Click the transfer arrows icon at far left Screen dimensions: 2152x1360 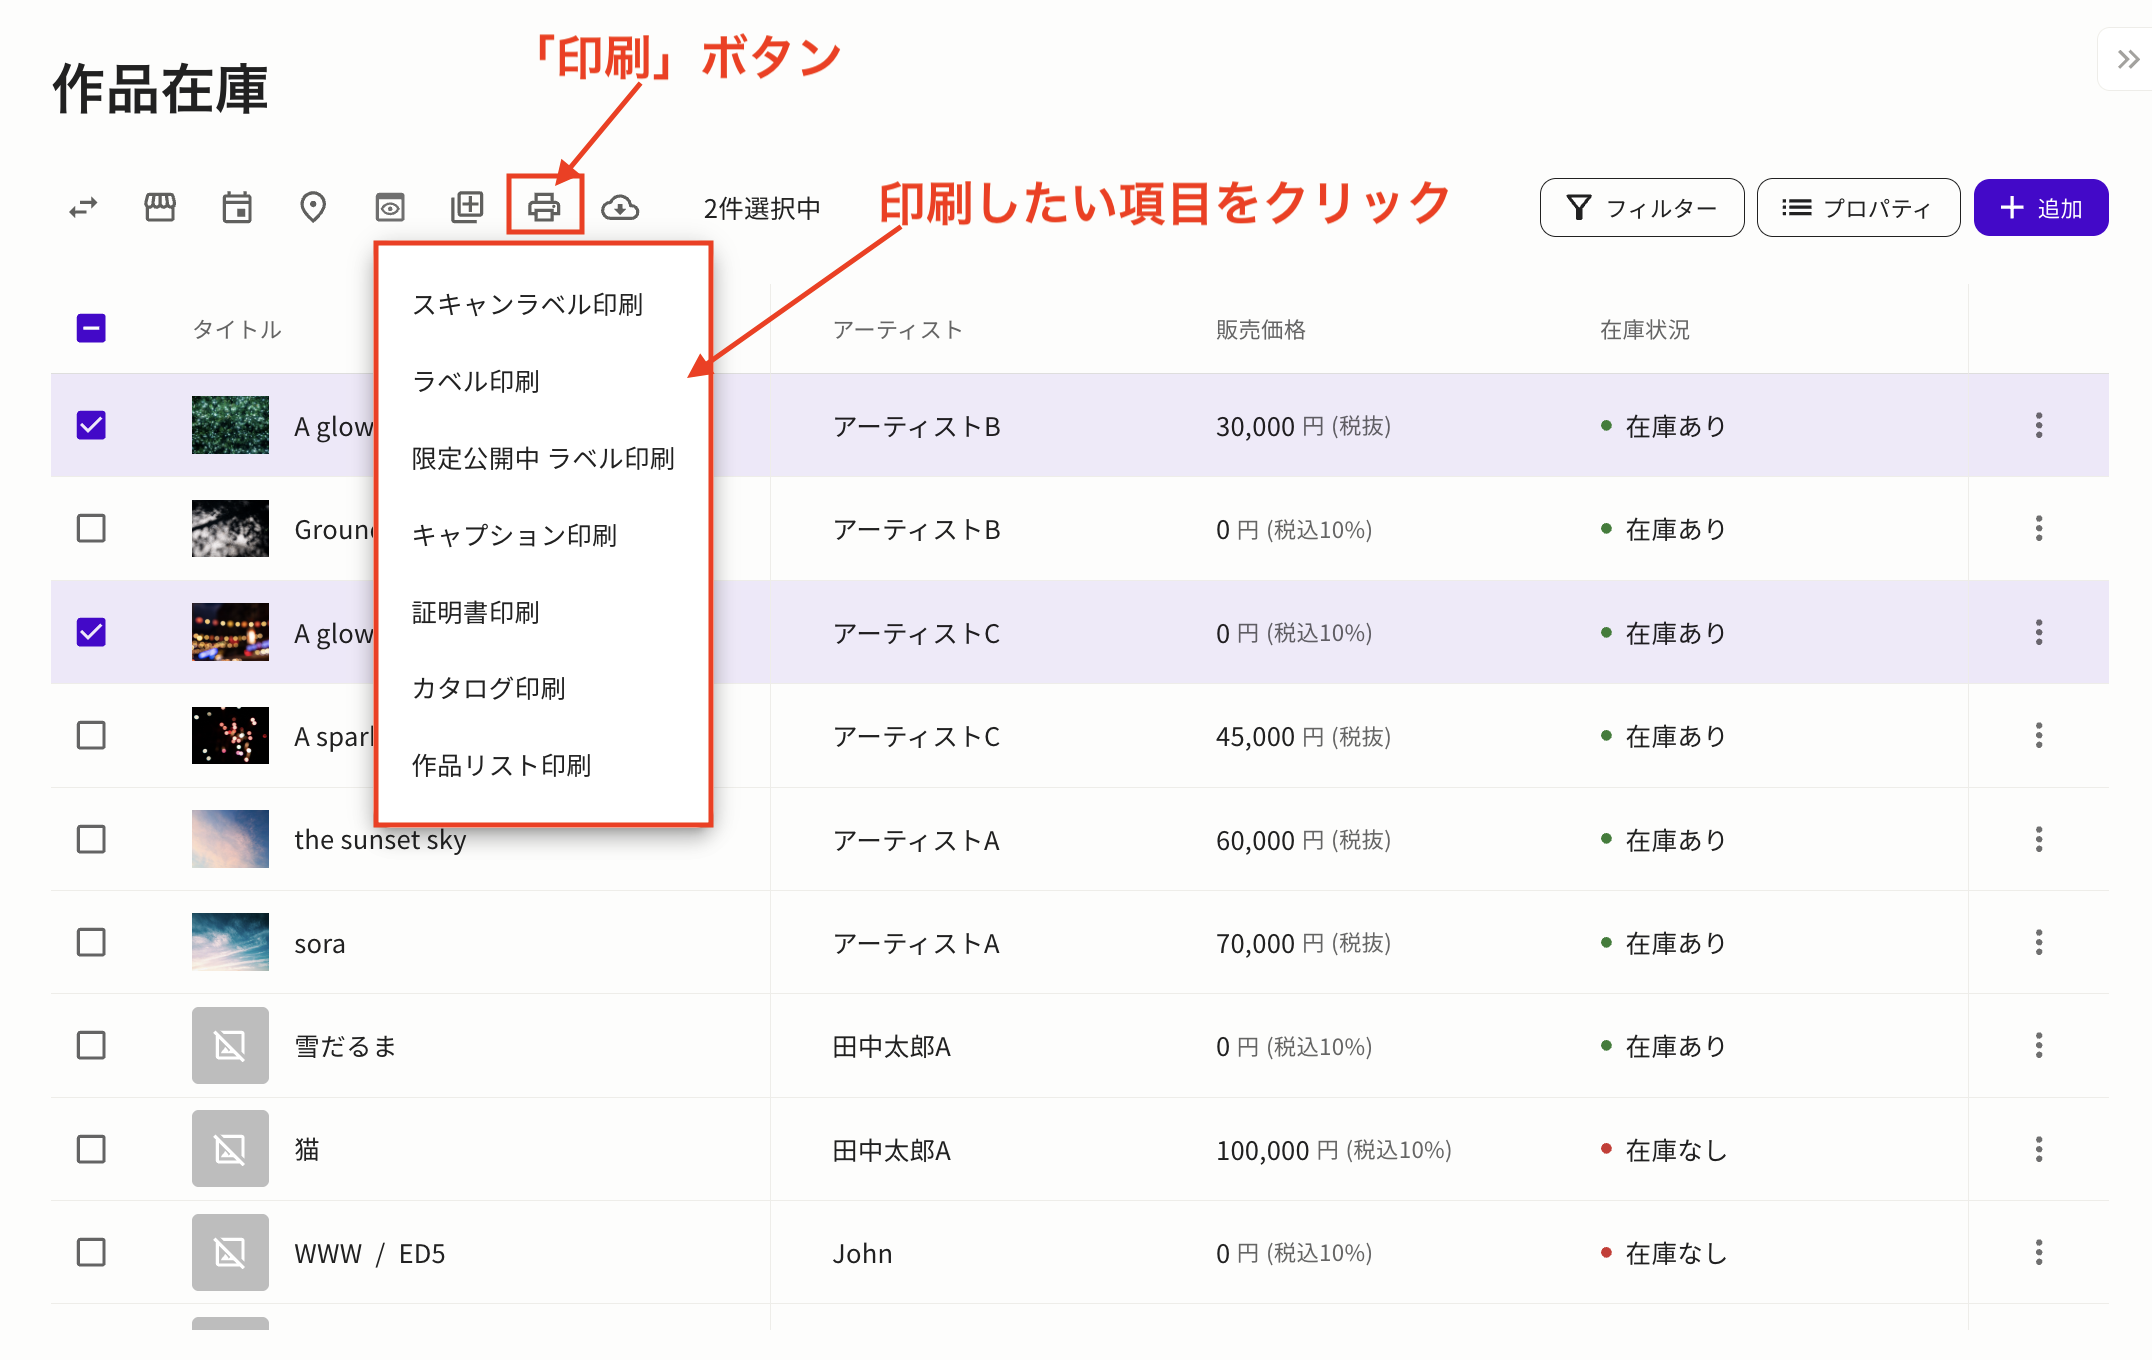click(x=83, y=207)
